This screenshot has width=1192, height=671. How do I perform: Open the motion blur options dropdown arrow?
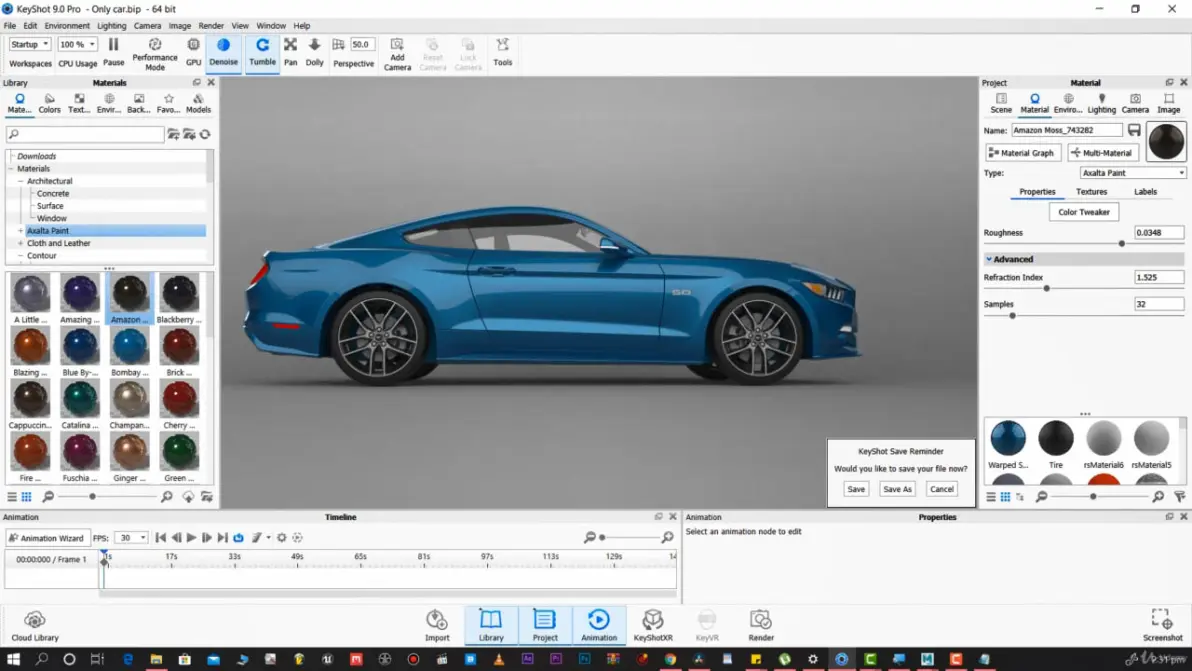[x=269, y=537]
